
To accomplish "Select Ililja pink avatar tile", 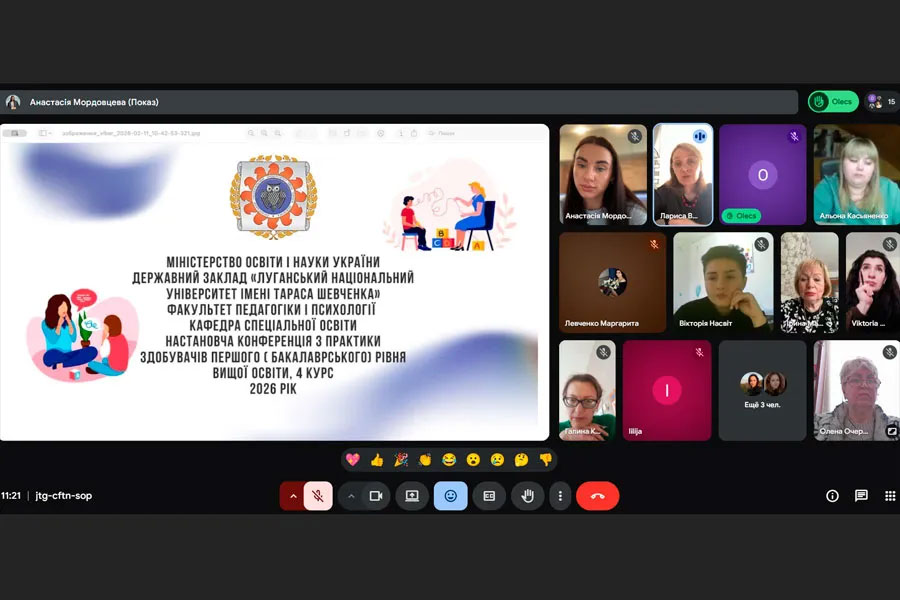I will (x=666, y=390).
